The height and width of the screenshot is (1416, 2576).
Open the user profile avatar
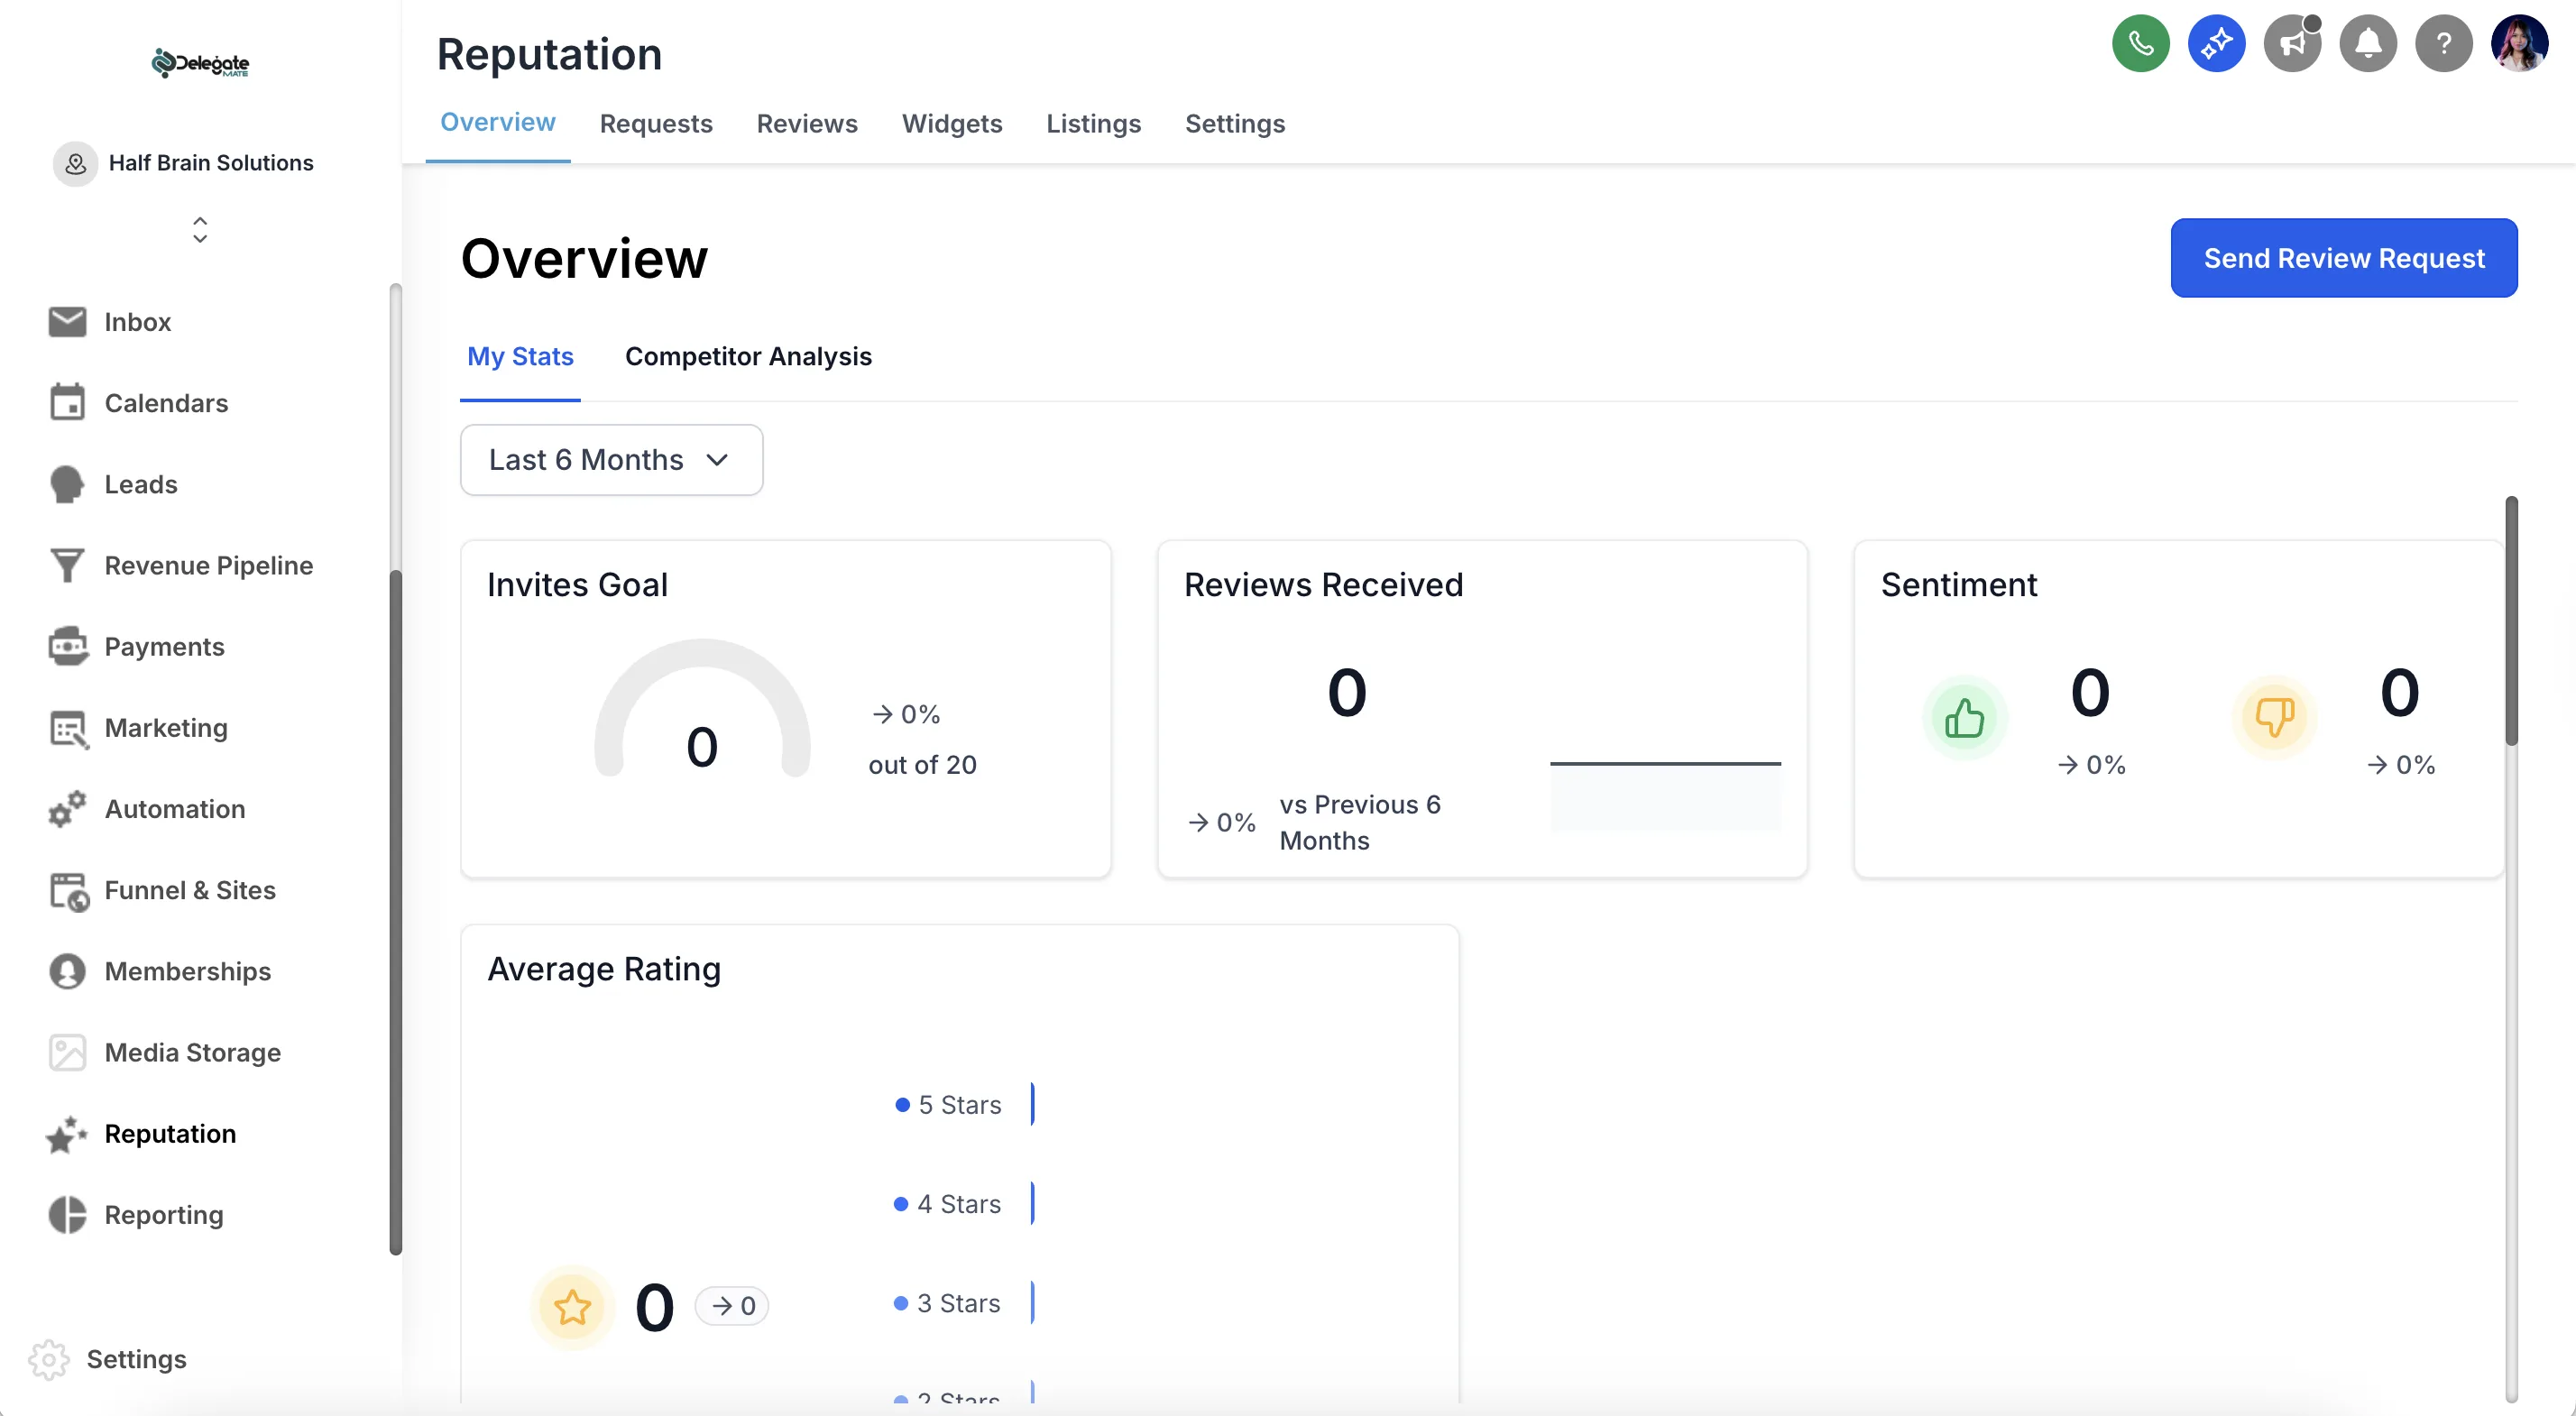[2519, 43]
